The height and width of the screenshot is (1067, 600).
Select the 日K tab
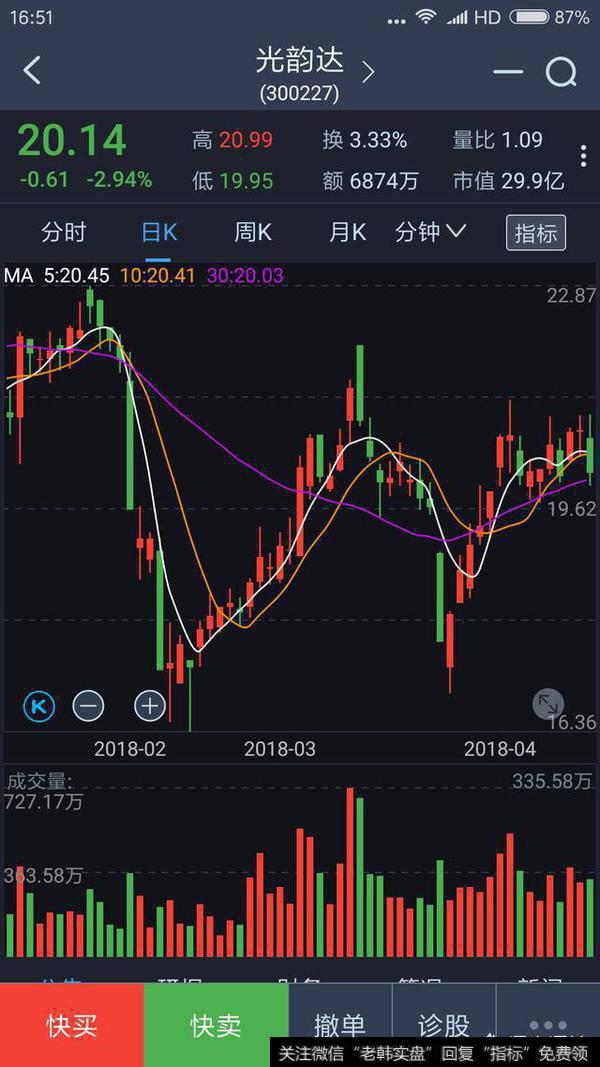click(x=159, y=233)
